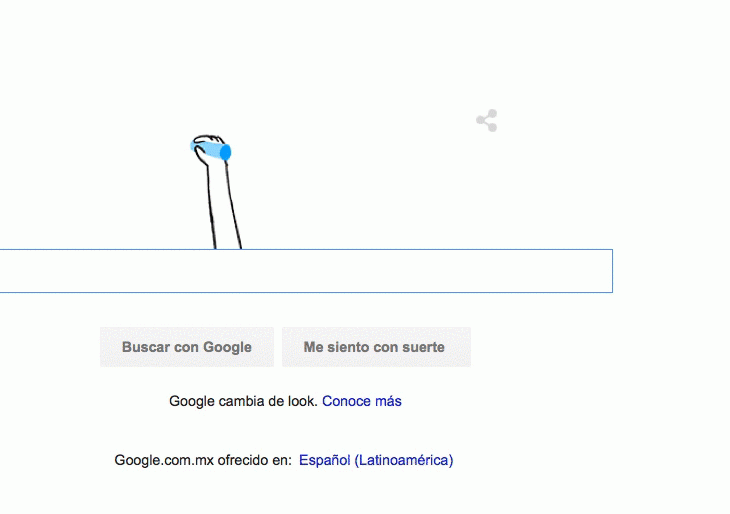Share the Google doodle

[487, 121]
